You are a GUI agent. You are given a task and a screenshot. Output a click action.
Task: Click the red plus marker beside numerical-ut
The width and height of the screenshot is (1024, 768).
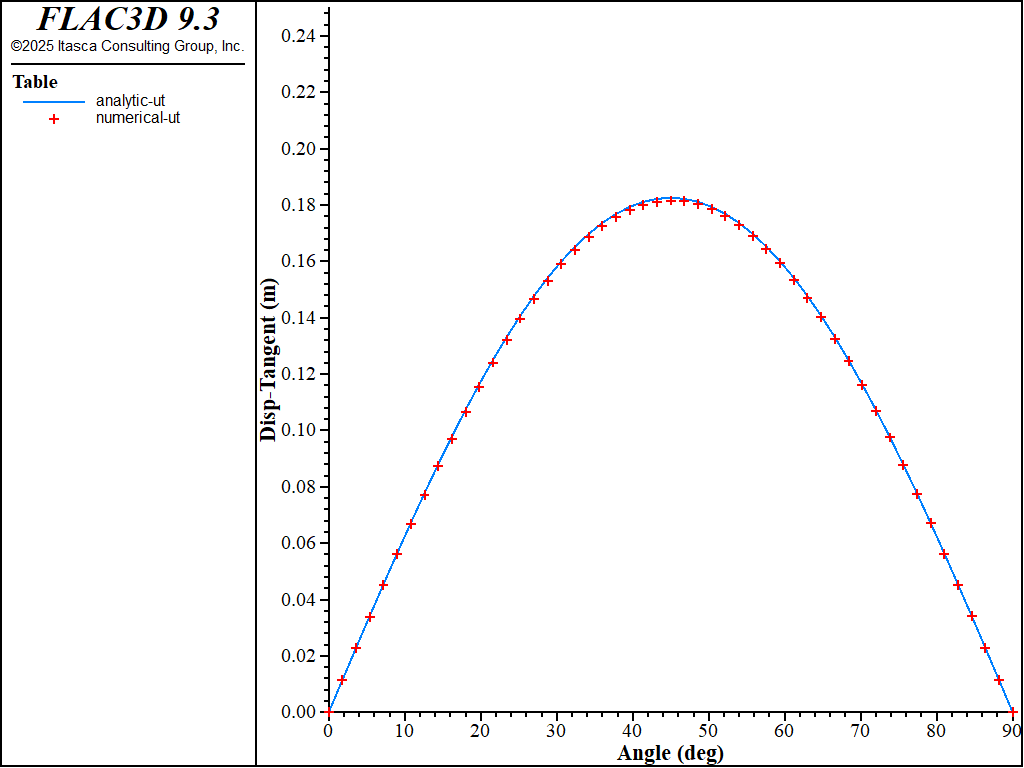(x=54, y=118)
